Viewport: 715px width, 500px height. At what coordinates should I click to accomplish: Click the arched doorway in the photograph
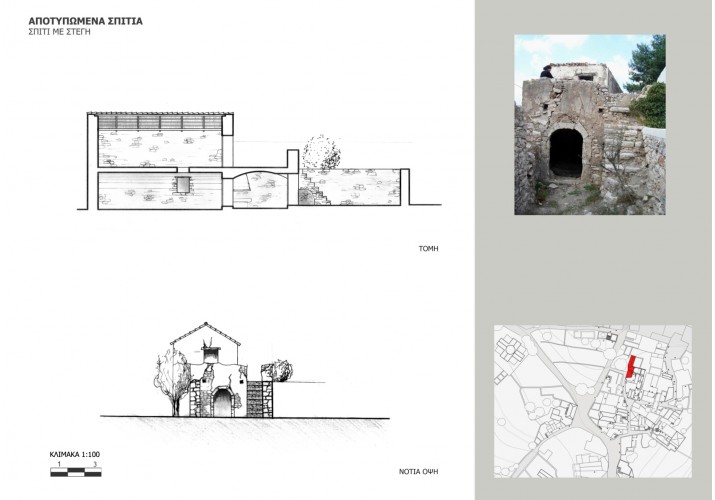[566, 154]
